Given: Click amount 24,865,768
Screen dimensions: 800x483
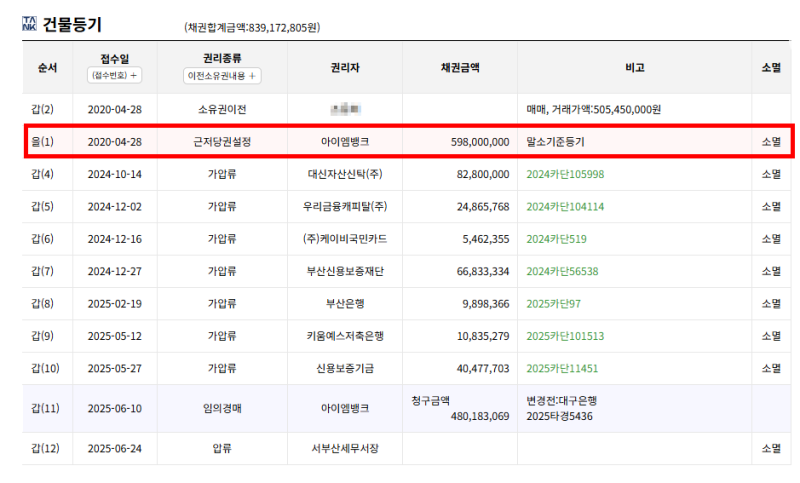Looking at the screenshot, I should [x=483, y=207].
